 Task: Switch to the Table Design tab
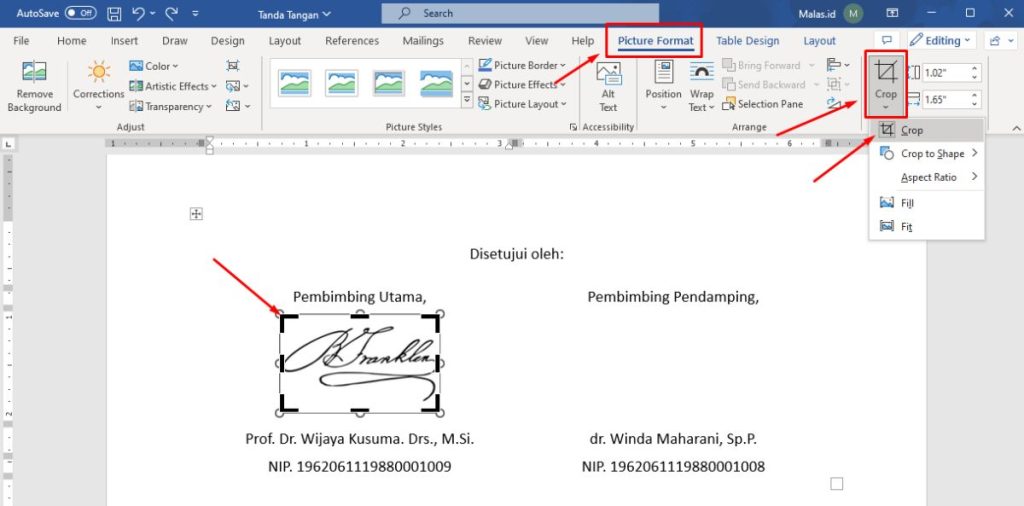(x=748, y=40)
